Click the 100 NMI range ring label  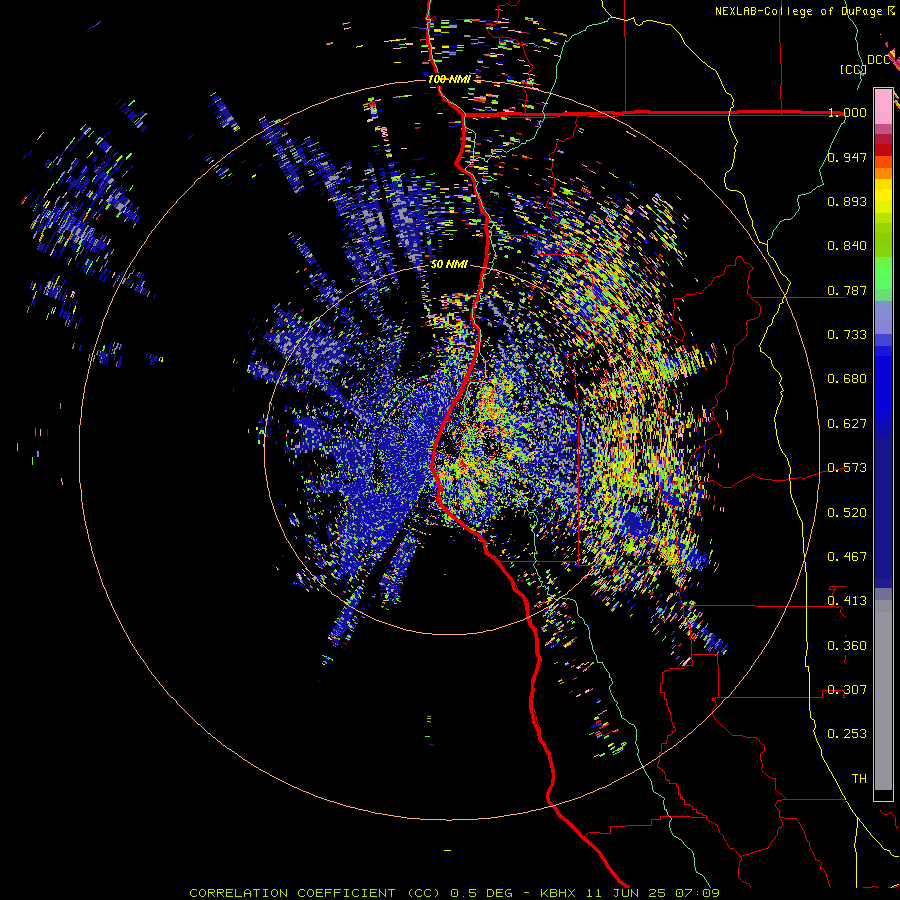coord(449,79)
